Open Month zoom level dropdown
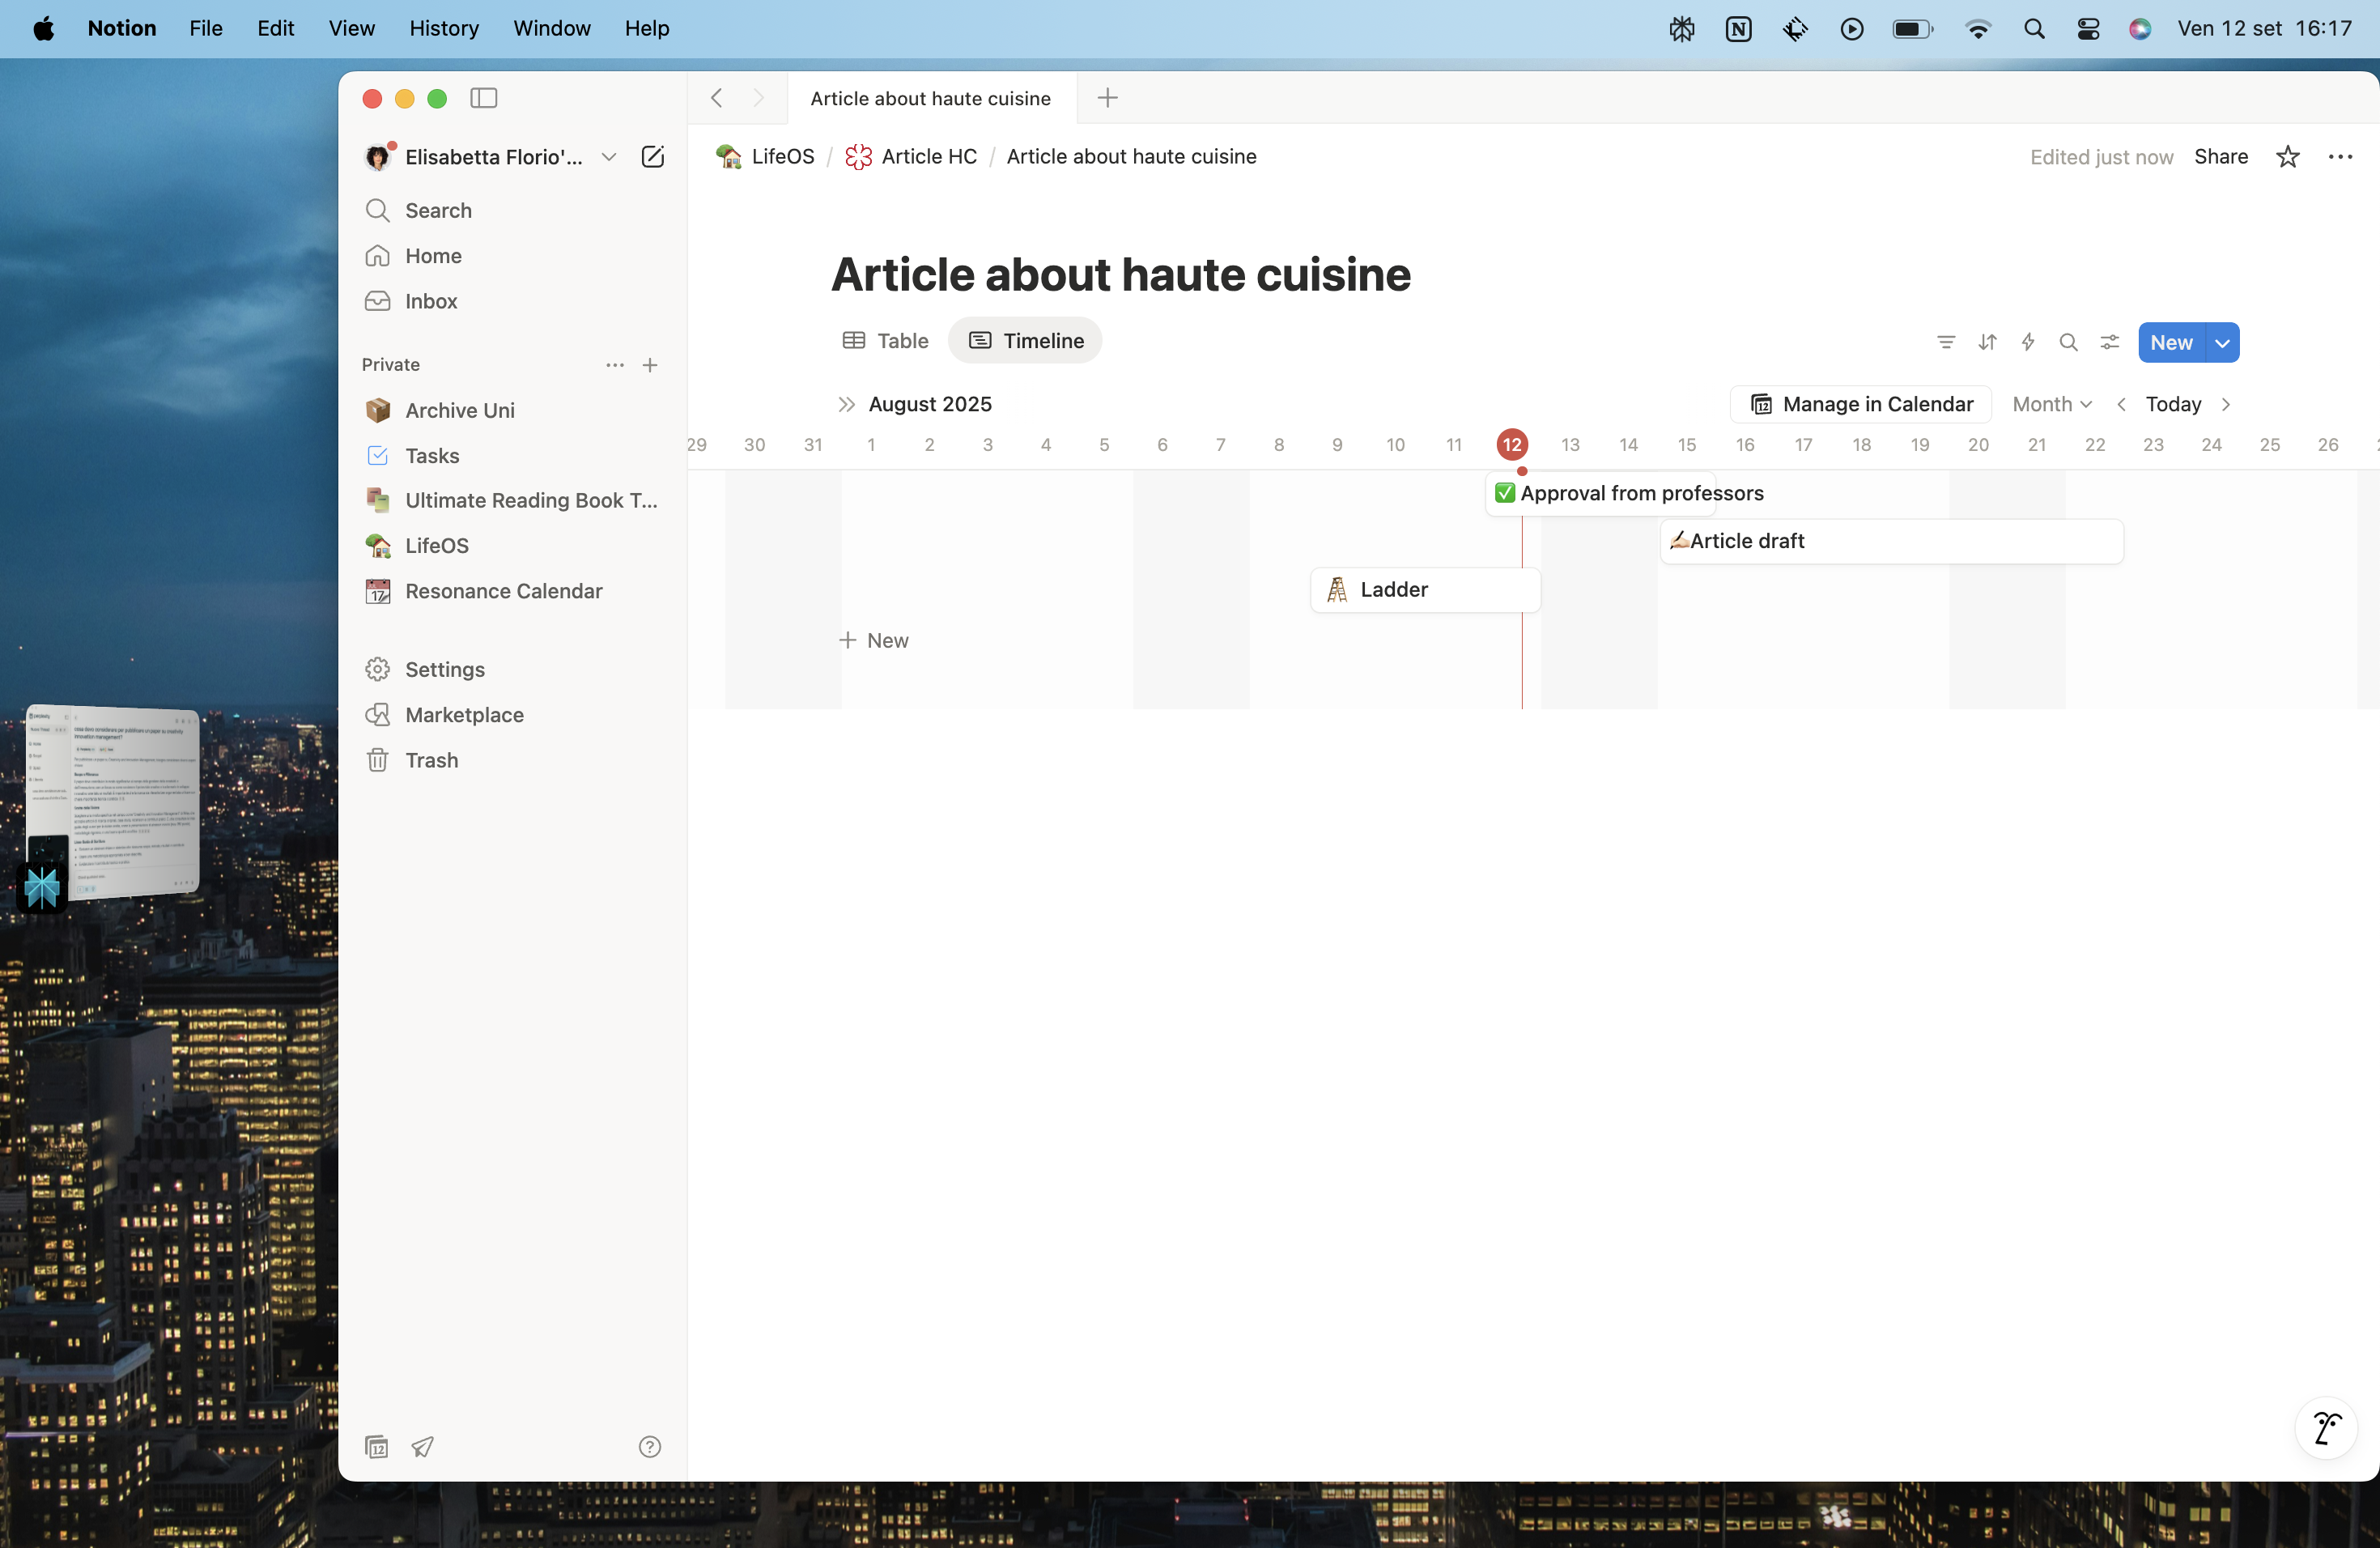 pyautogui.click(x=2051, y=404)
